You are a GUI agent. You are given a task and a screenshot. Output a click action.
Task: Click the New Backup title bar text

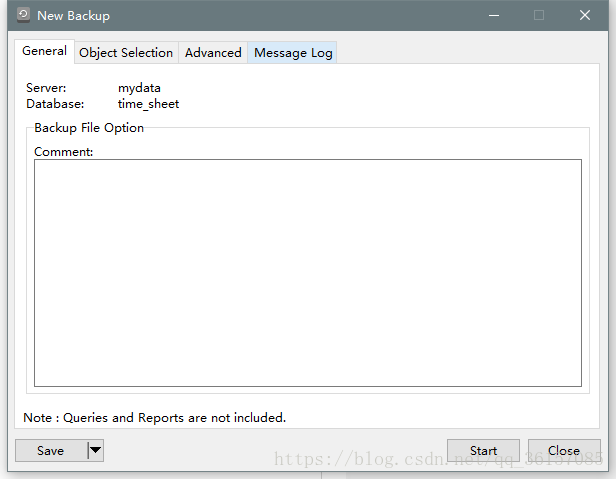73,15
